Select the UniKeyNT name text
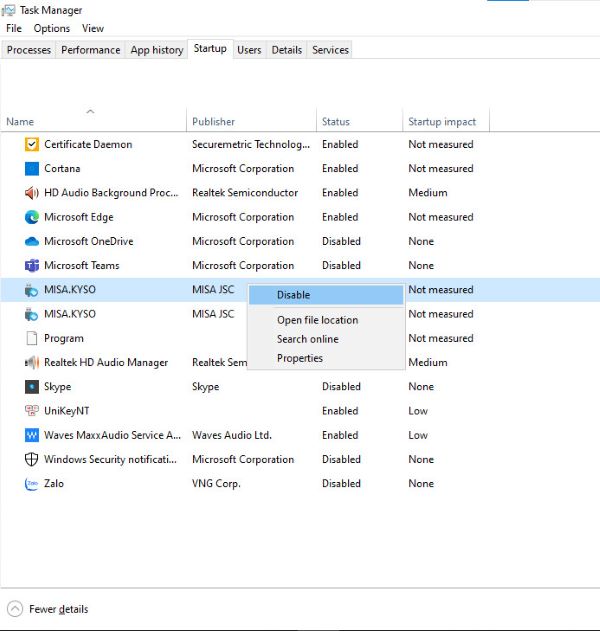The width and height of the screenshot is (600, 631). [66, 411]
